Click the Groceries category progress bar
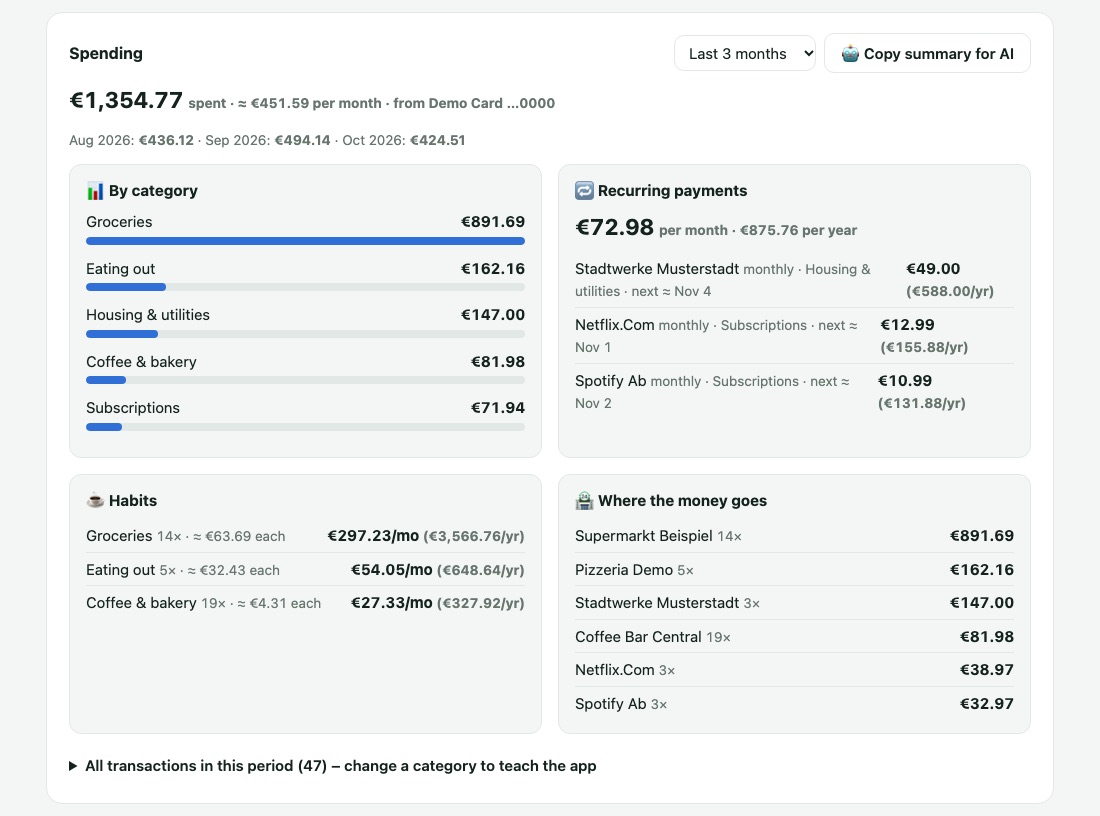The width and height of the screenshot is (1100, 816). click(305, 241)
